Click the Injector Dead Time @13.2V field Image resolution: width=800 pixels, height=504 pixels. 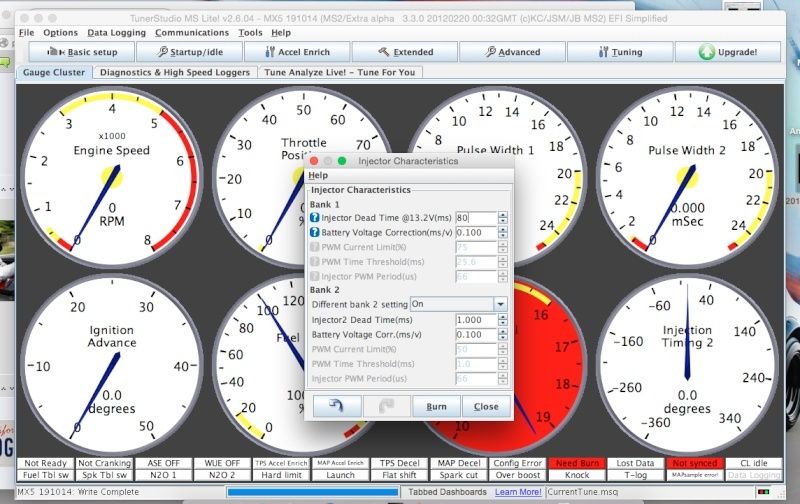coord(476,218)
